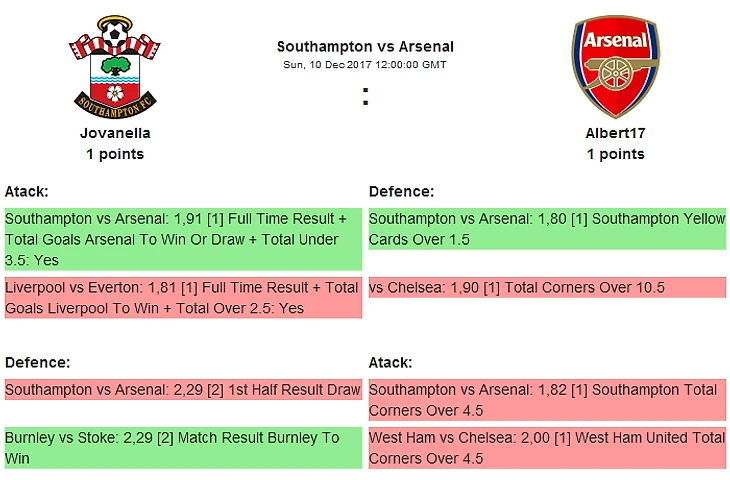Open the Southampton vs Arsenal match title
The width and height of the screenshot is (730, 480).
365,46
